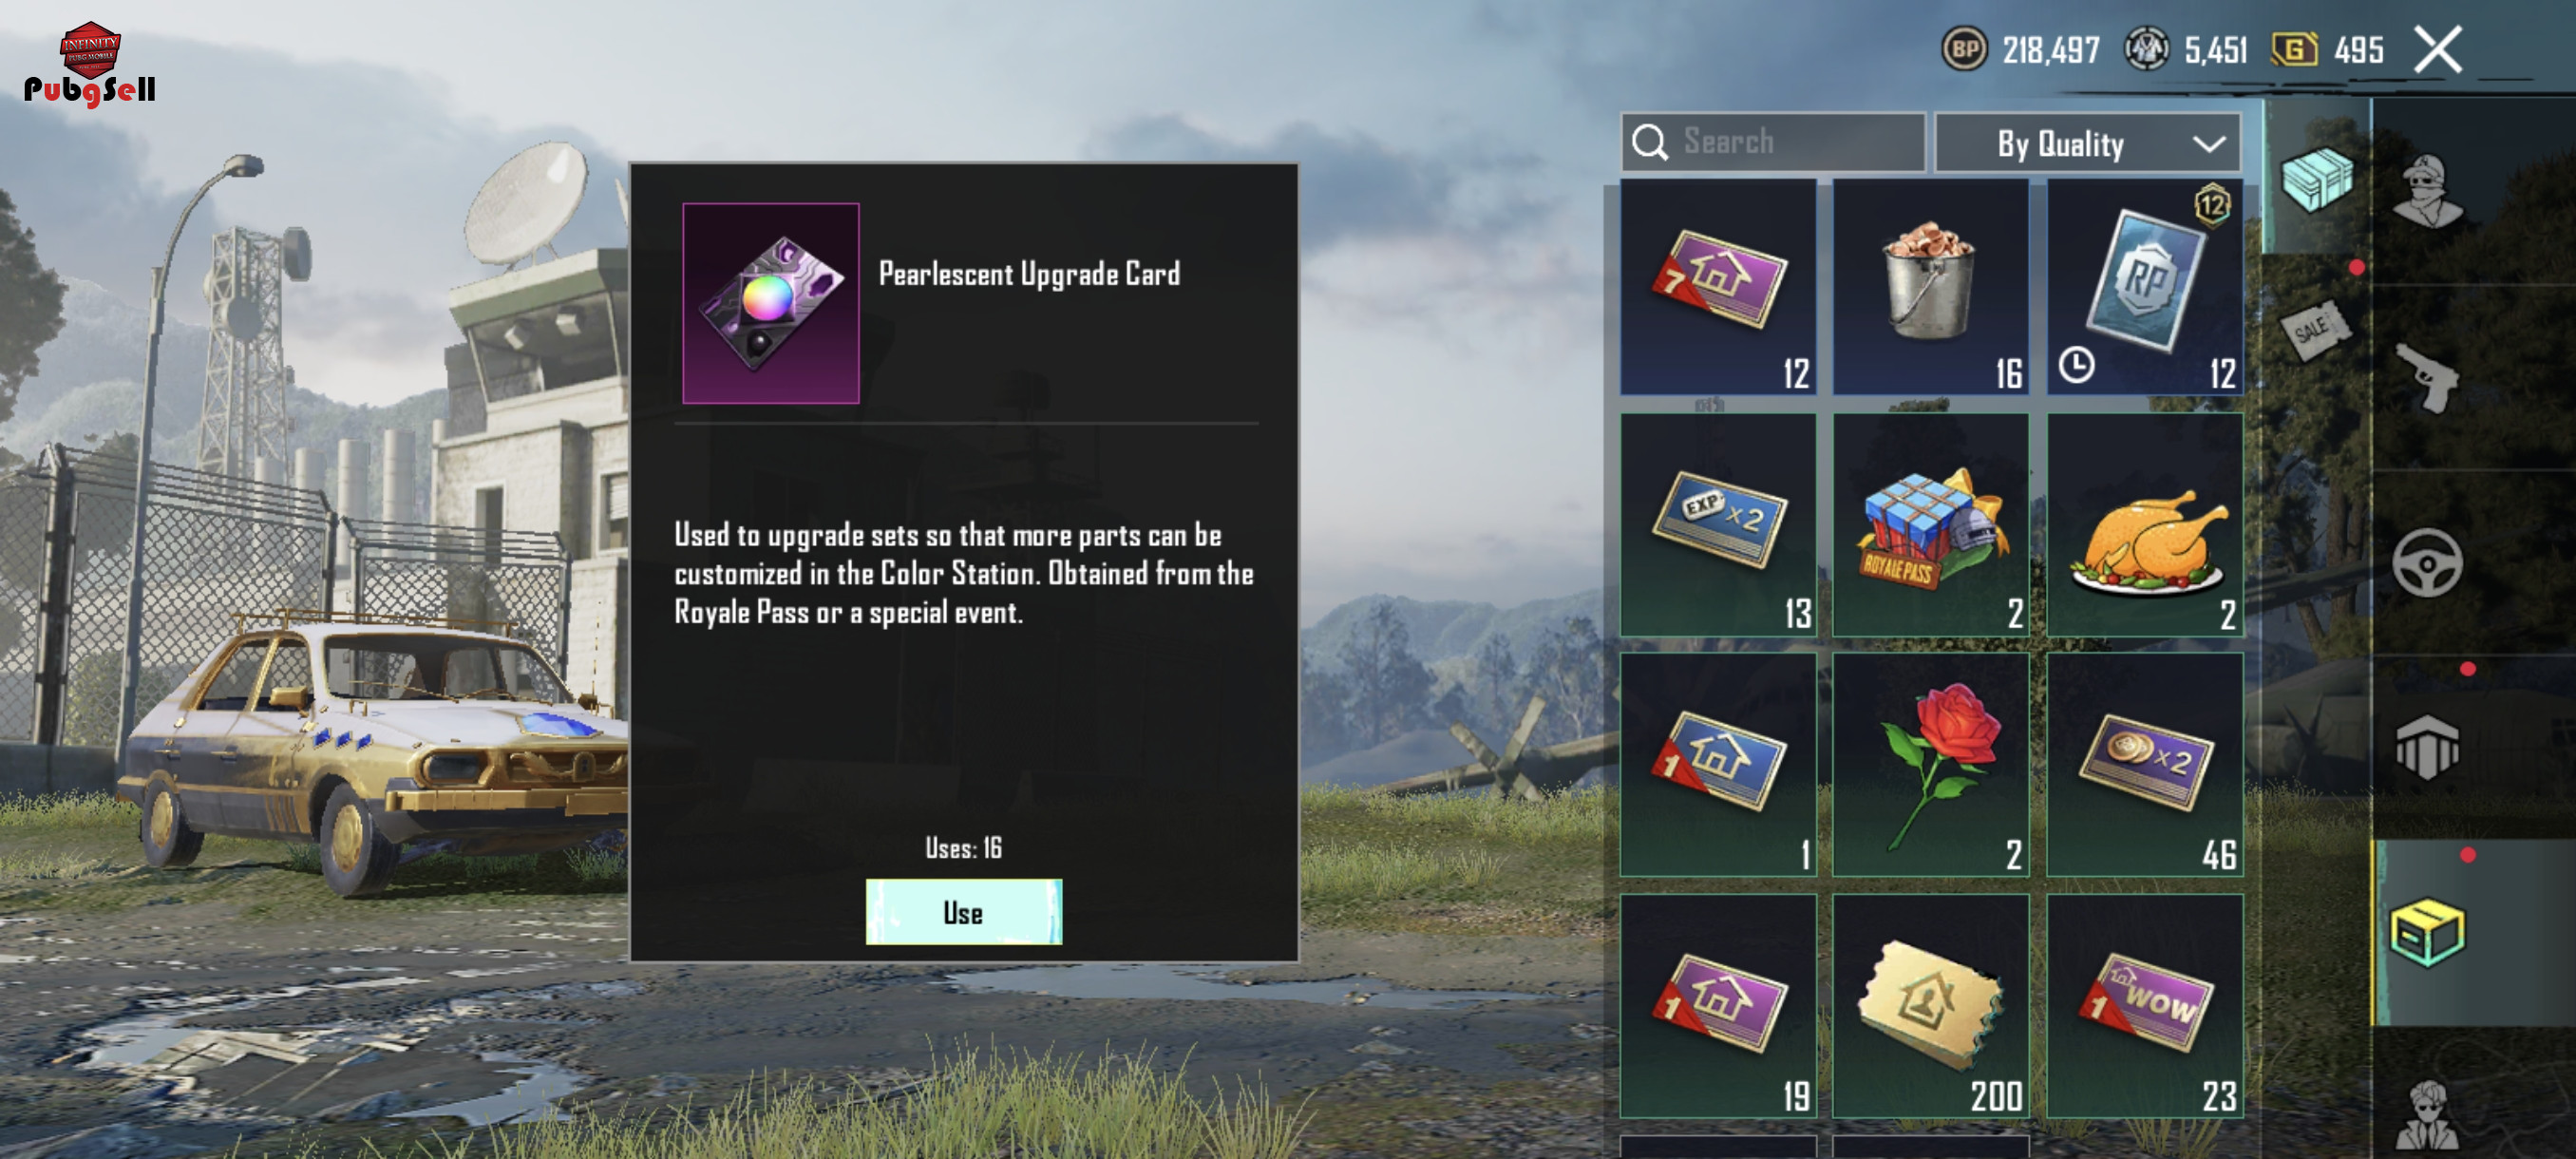Image resolution: width=2576 pixels, height=1159 pixels.
Task: Open the By Quality sort dropdown
Action: [x=2087, y=143]
